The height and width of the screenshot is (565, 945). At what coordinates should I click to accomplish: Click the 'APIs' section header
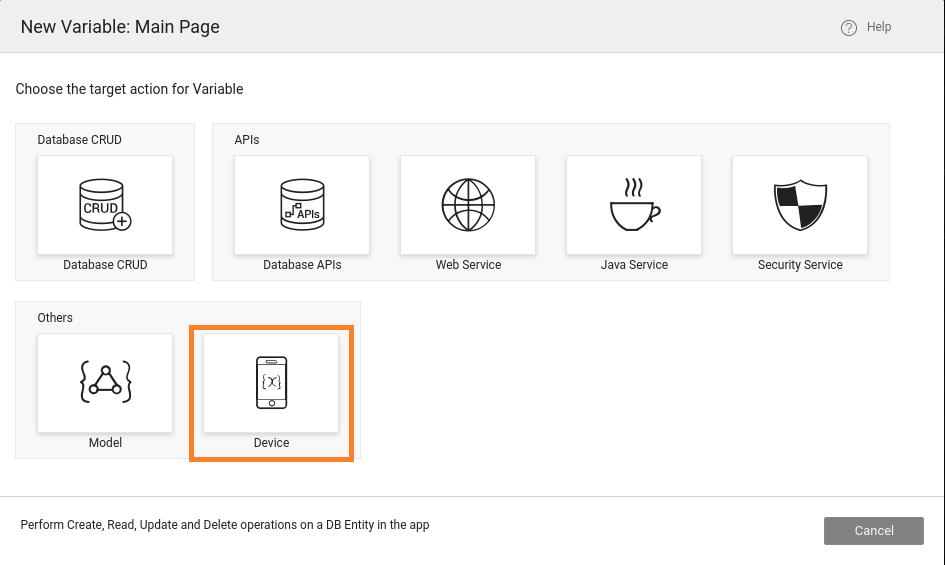click(x=247, y=140)
